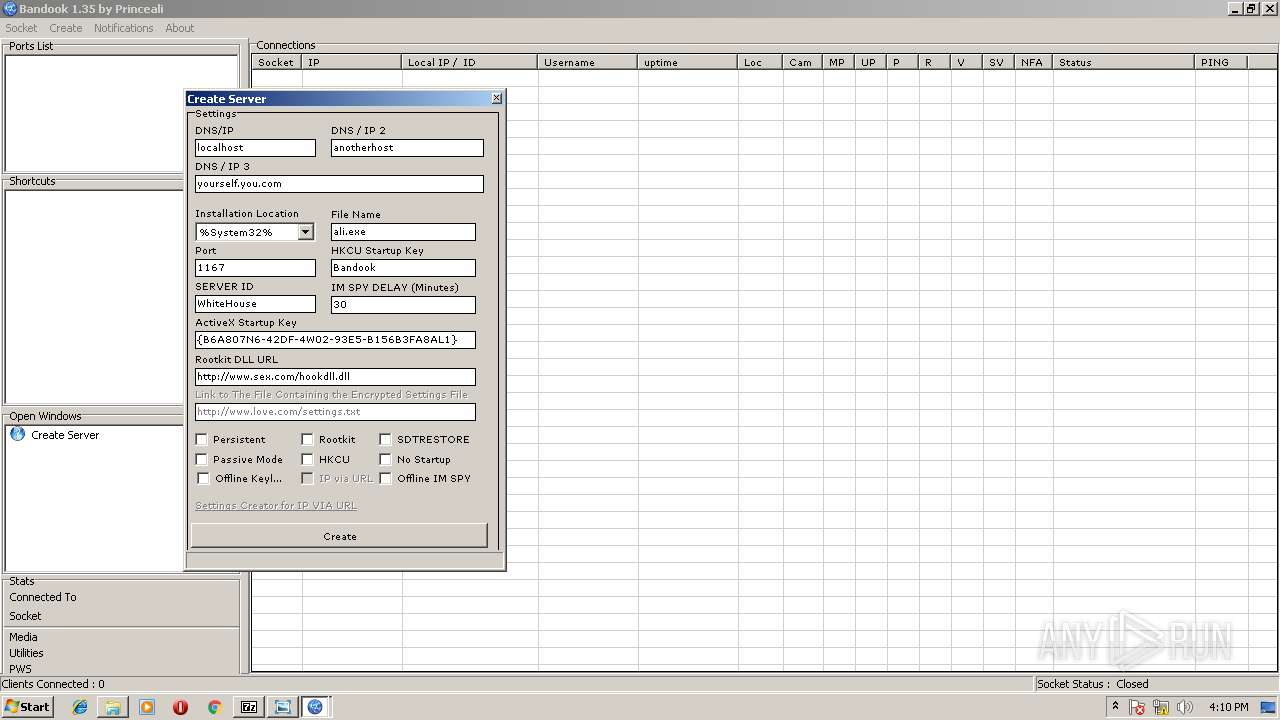Open Internet Explorer from the taskbar
The width and height of the screenshot is (1280, 720).
point(80,707)
